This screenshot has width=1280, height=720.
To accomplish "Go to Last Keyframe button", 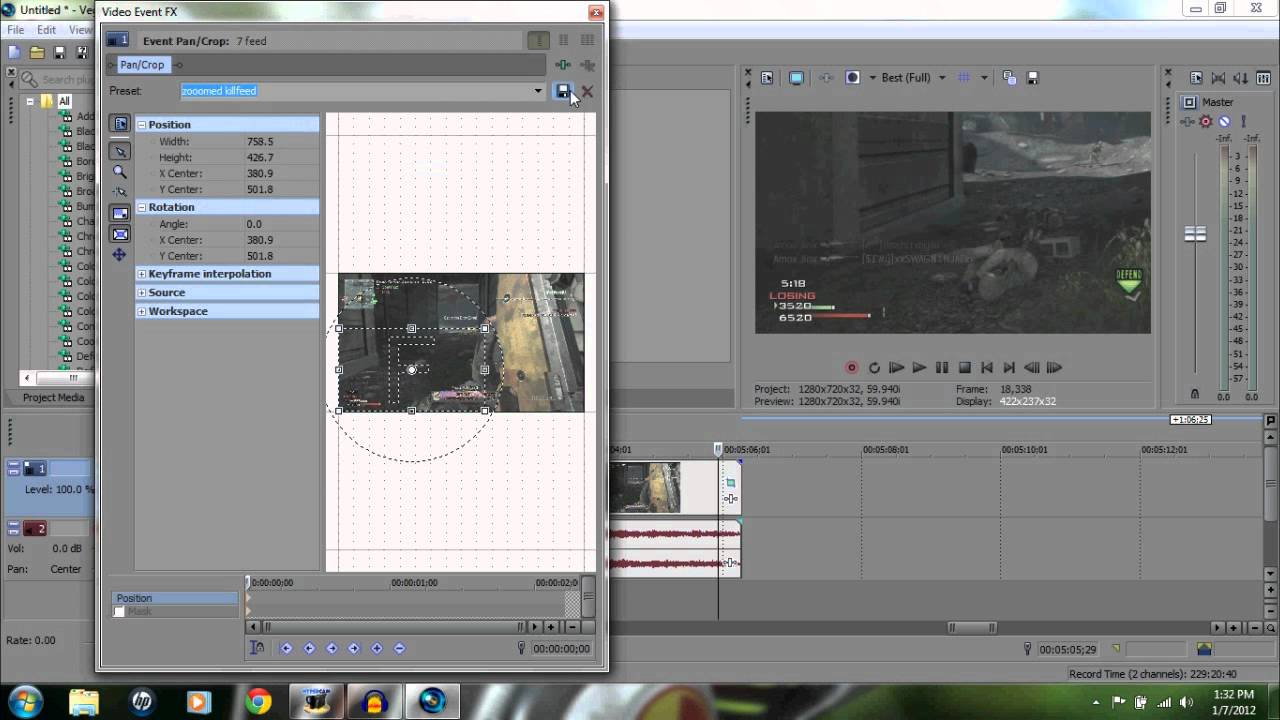I will point(354,648).
